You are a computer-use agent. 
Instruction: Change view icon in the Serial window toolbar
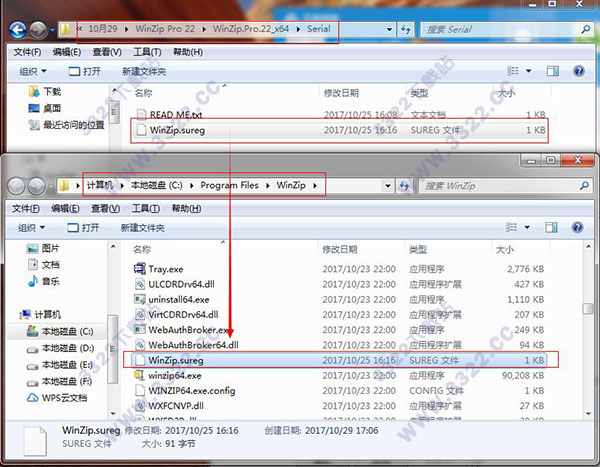pyautogui.click(x=512, y=71)
